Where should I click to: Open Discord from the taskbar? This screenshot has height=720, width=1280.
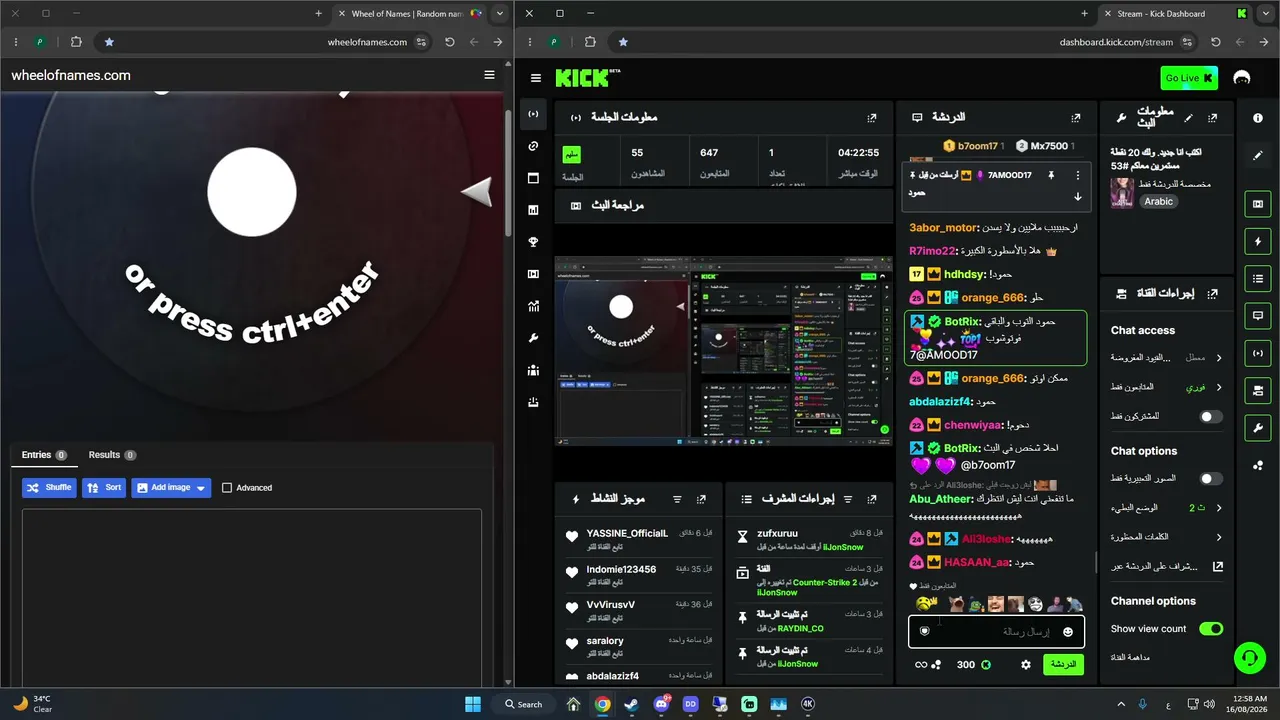click(661, 704)
